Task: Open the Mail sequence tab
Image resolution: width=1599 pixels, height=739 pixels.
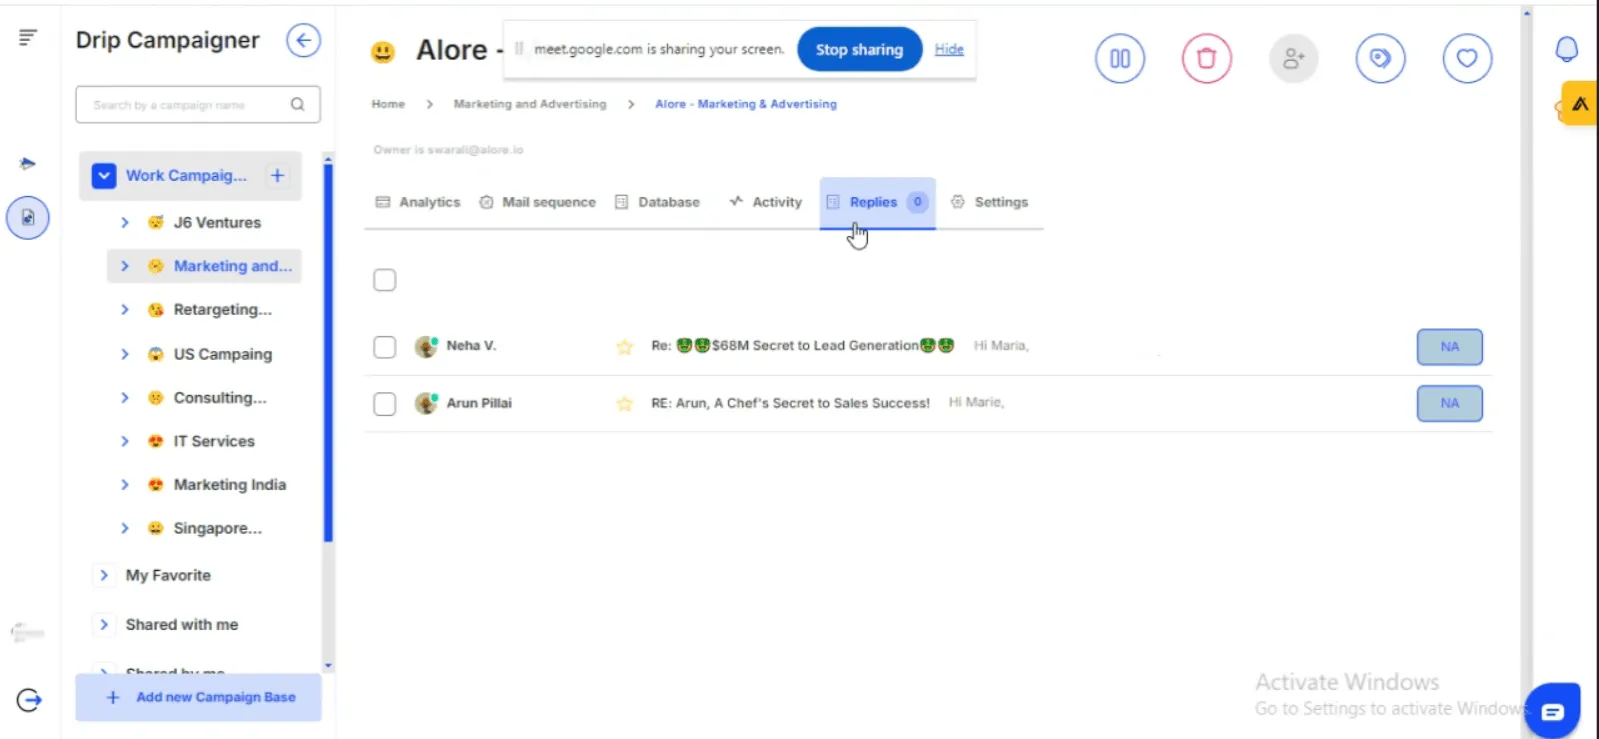Action: tap(537, 202)
